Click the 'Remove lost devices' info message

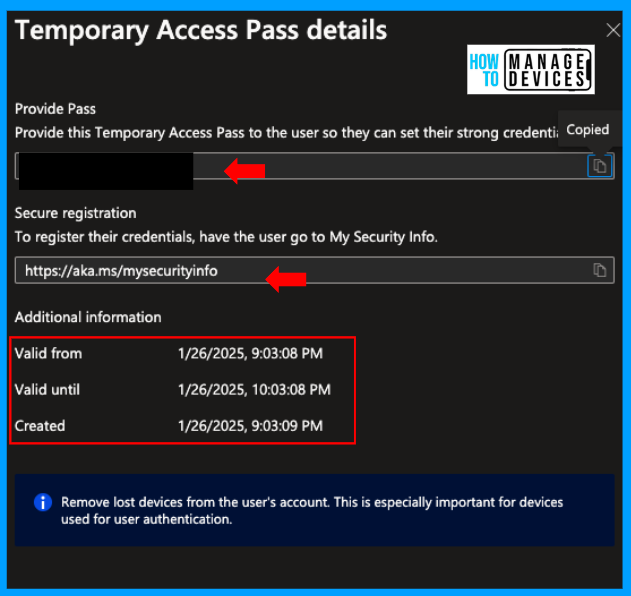point(312,511)
